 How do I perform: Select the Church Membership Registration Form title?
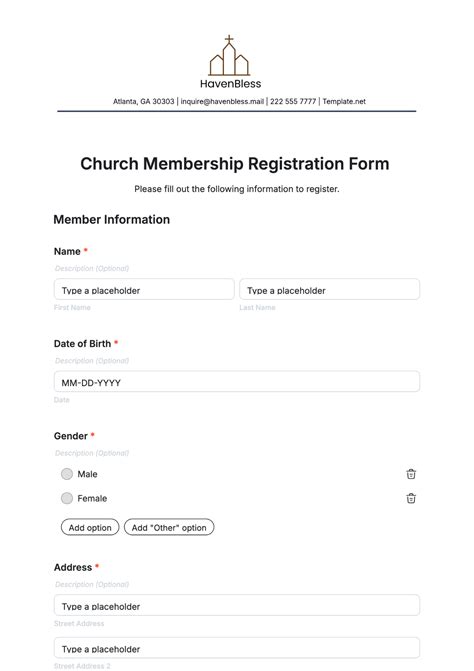(235, 164)
